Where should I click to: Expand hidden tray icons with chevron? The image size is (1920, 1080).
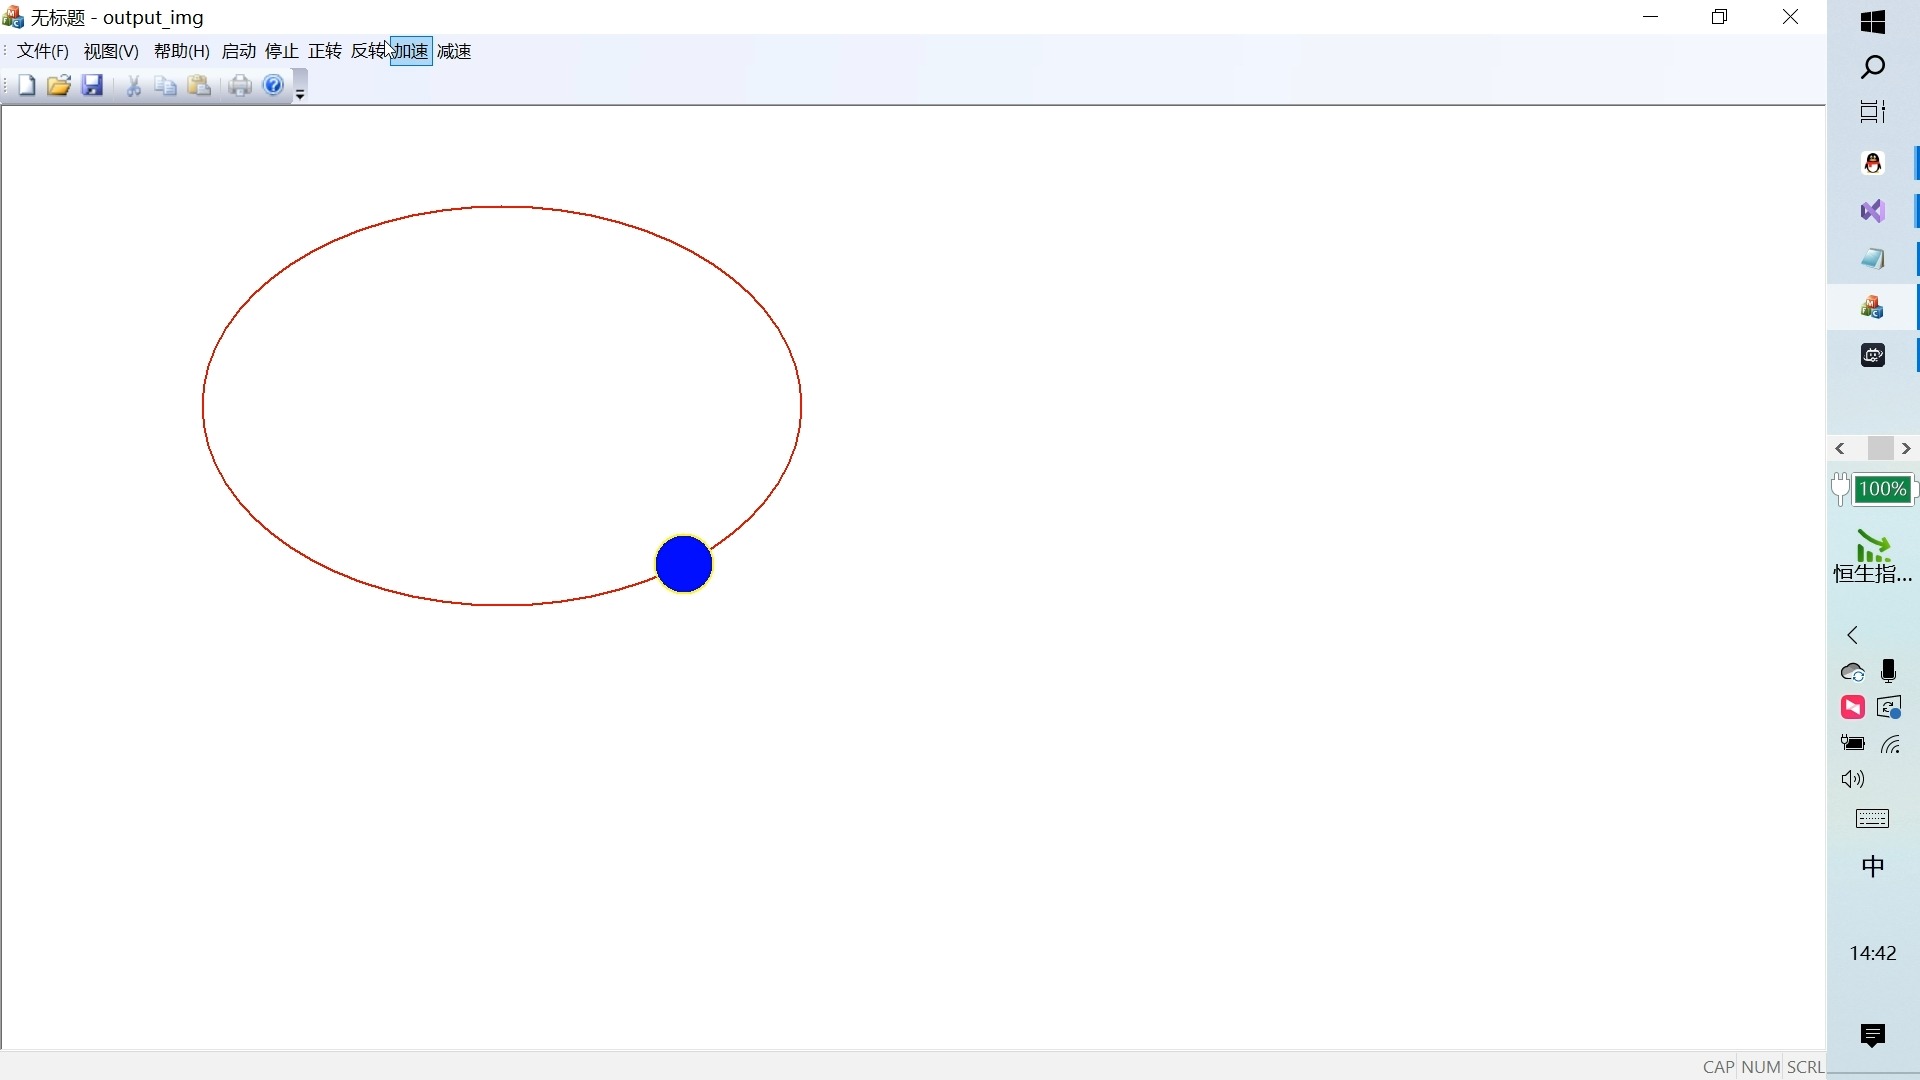(x=1853, y=635)
